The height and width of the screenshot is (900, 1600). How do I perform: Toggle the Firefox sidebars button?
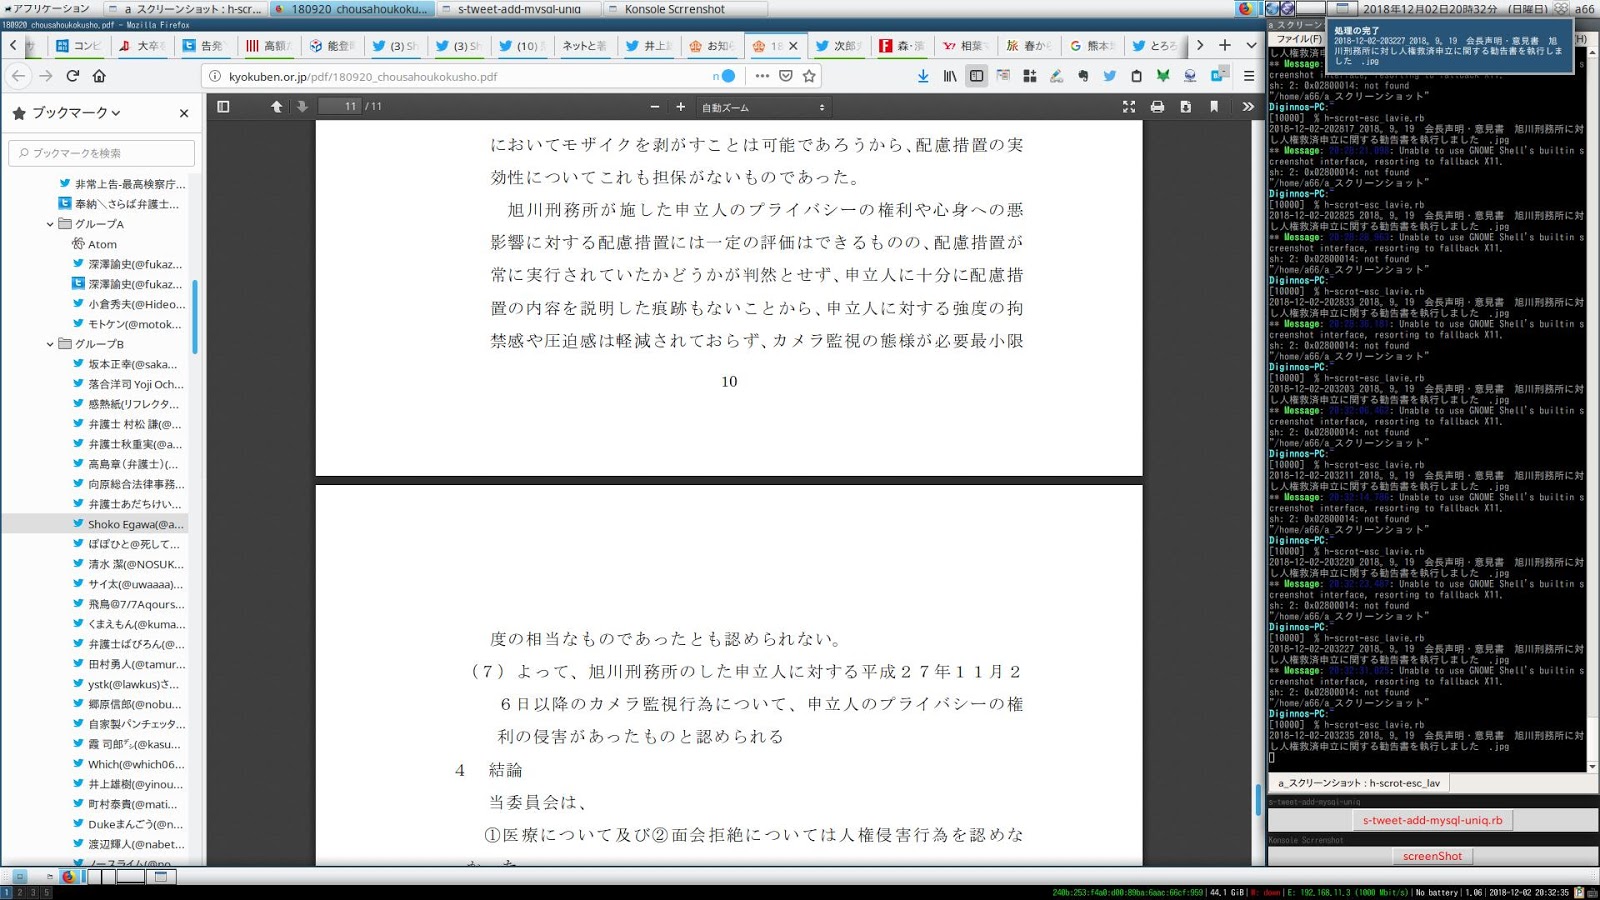tap(977, 76)
